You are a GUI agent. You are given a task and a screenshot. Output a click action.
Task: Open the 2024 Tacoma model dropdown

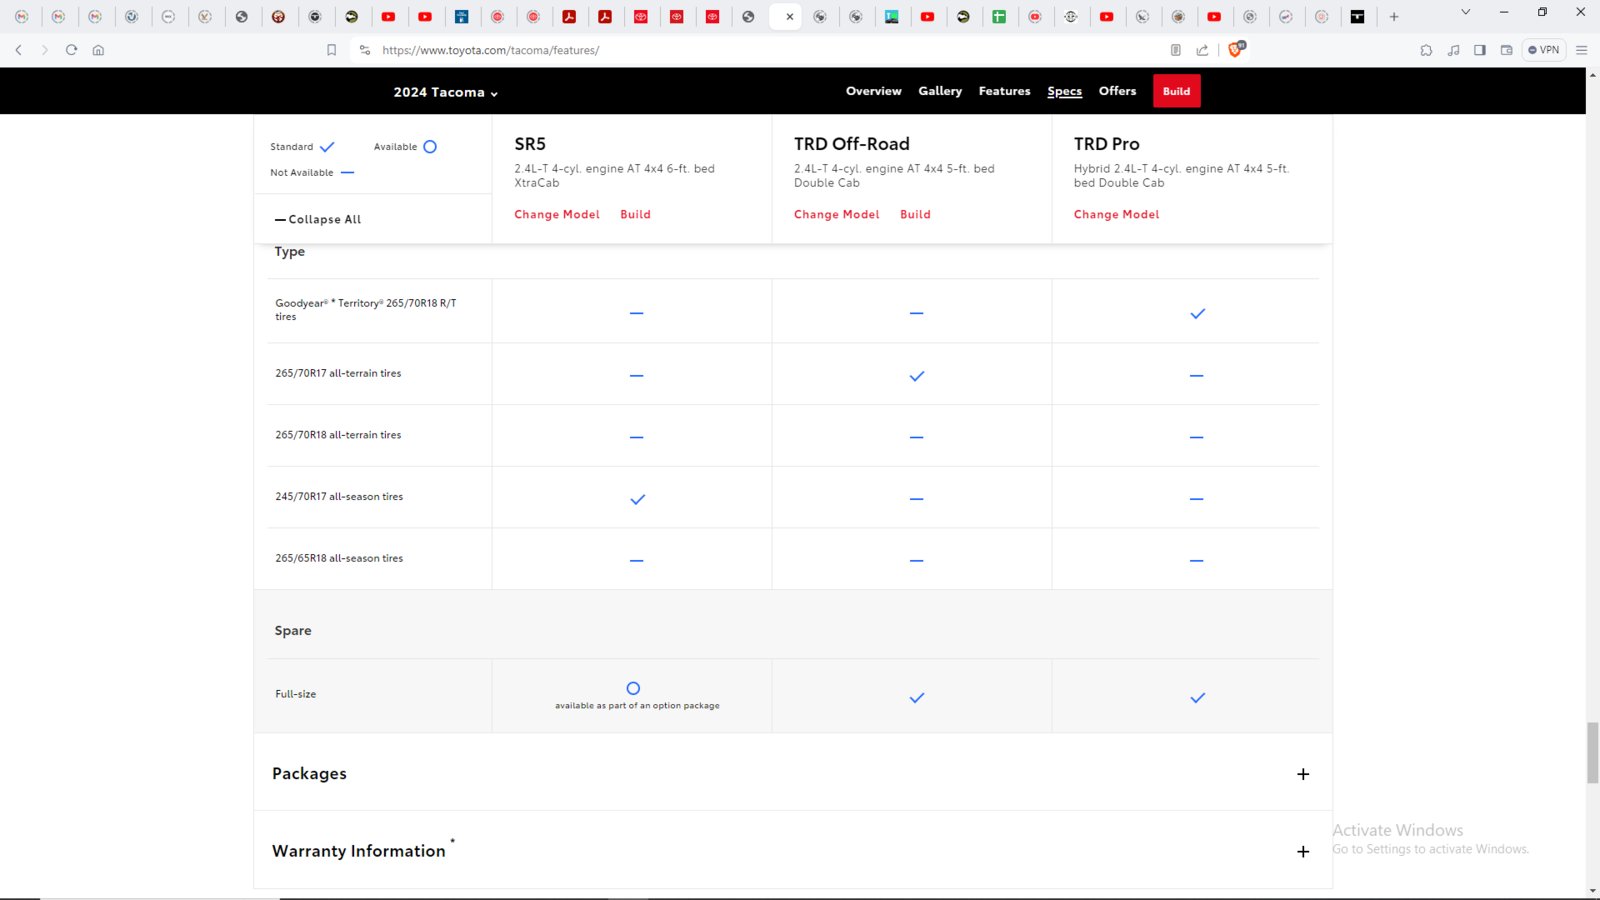(x=445, y=92)
